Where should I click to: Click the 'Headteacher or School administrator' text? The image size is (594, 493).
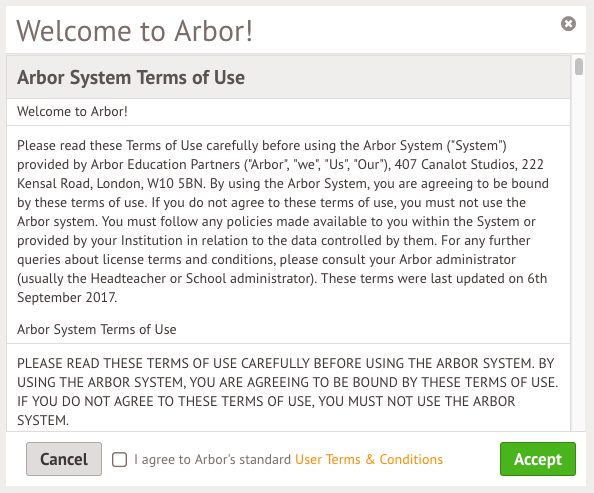click(200, 279)
